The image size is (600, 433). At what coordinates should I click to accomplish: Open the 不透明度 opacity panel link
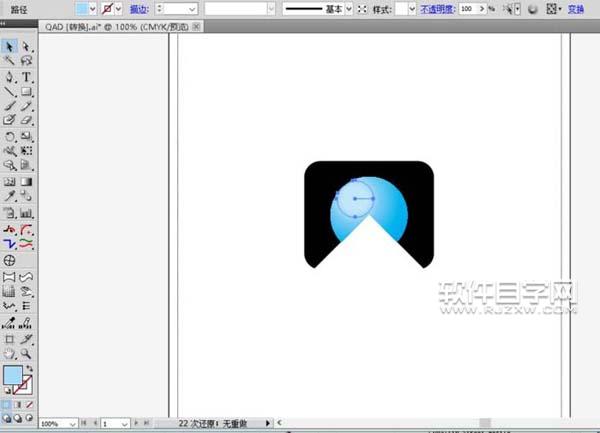point(435,8)
